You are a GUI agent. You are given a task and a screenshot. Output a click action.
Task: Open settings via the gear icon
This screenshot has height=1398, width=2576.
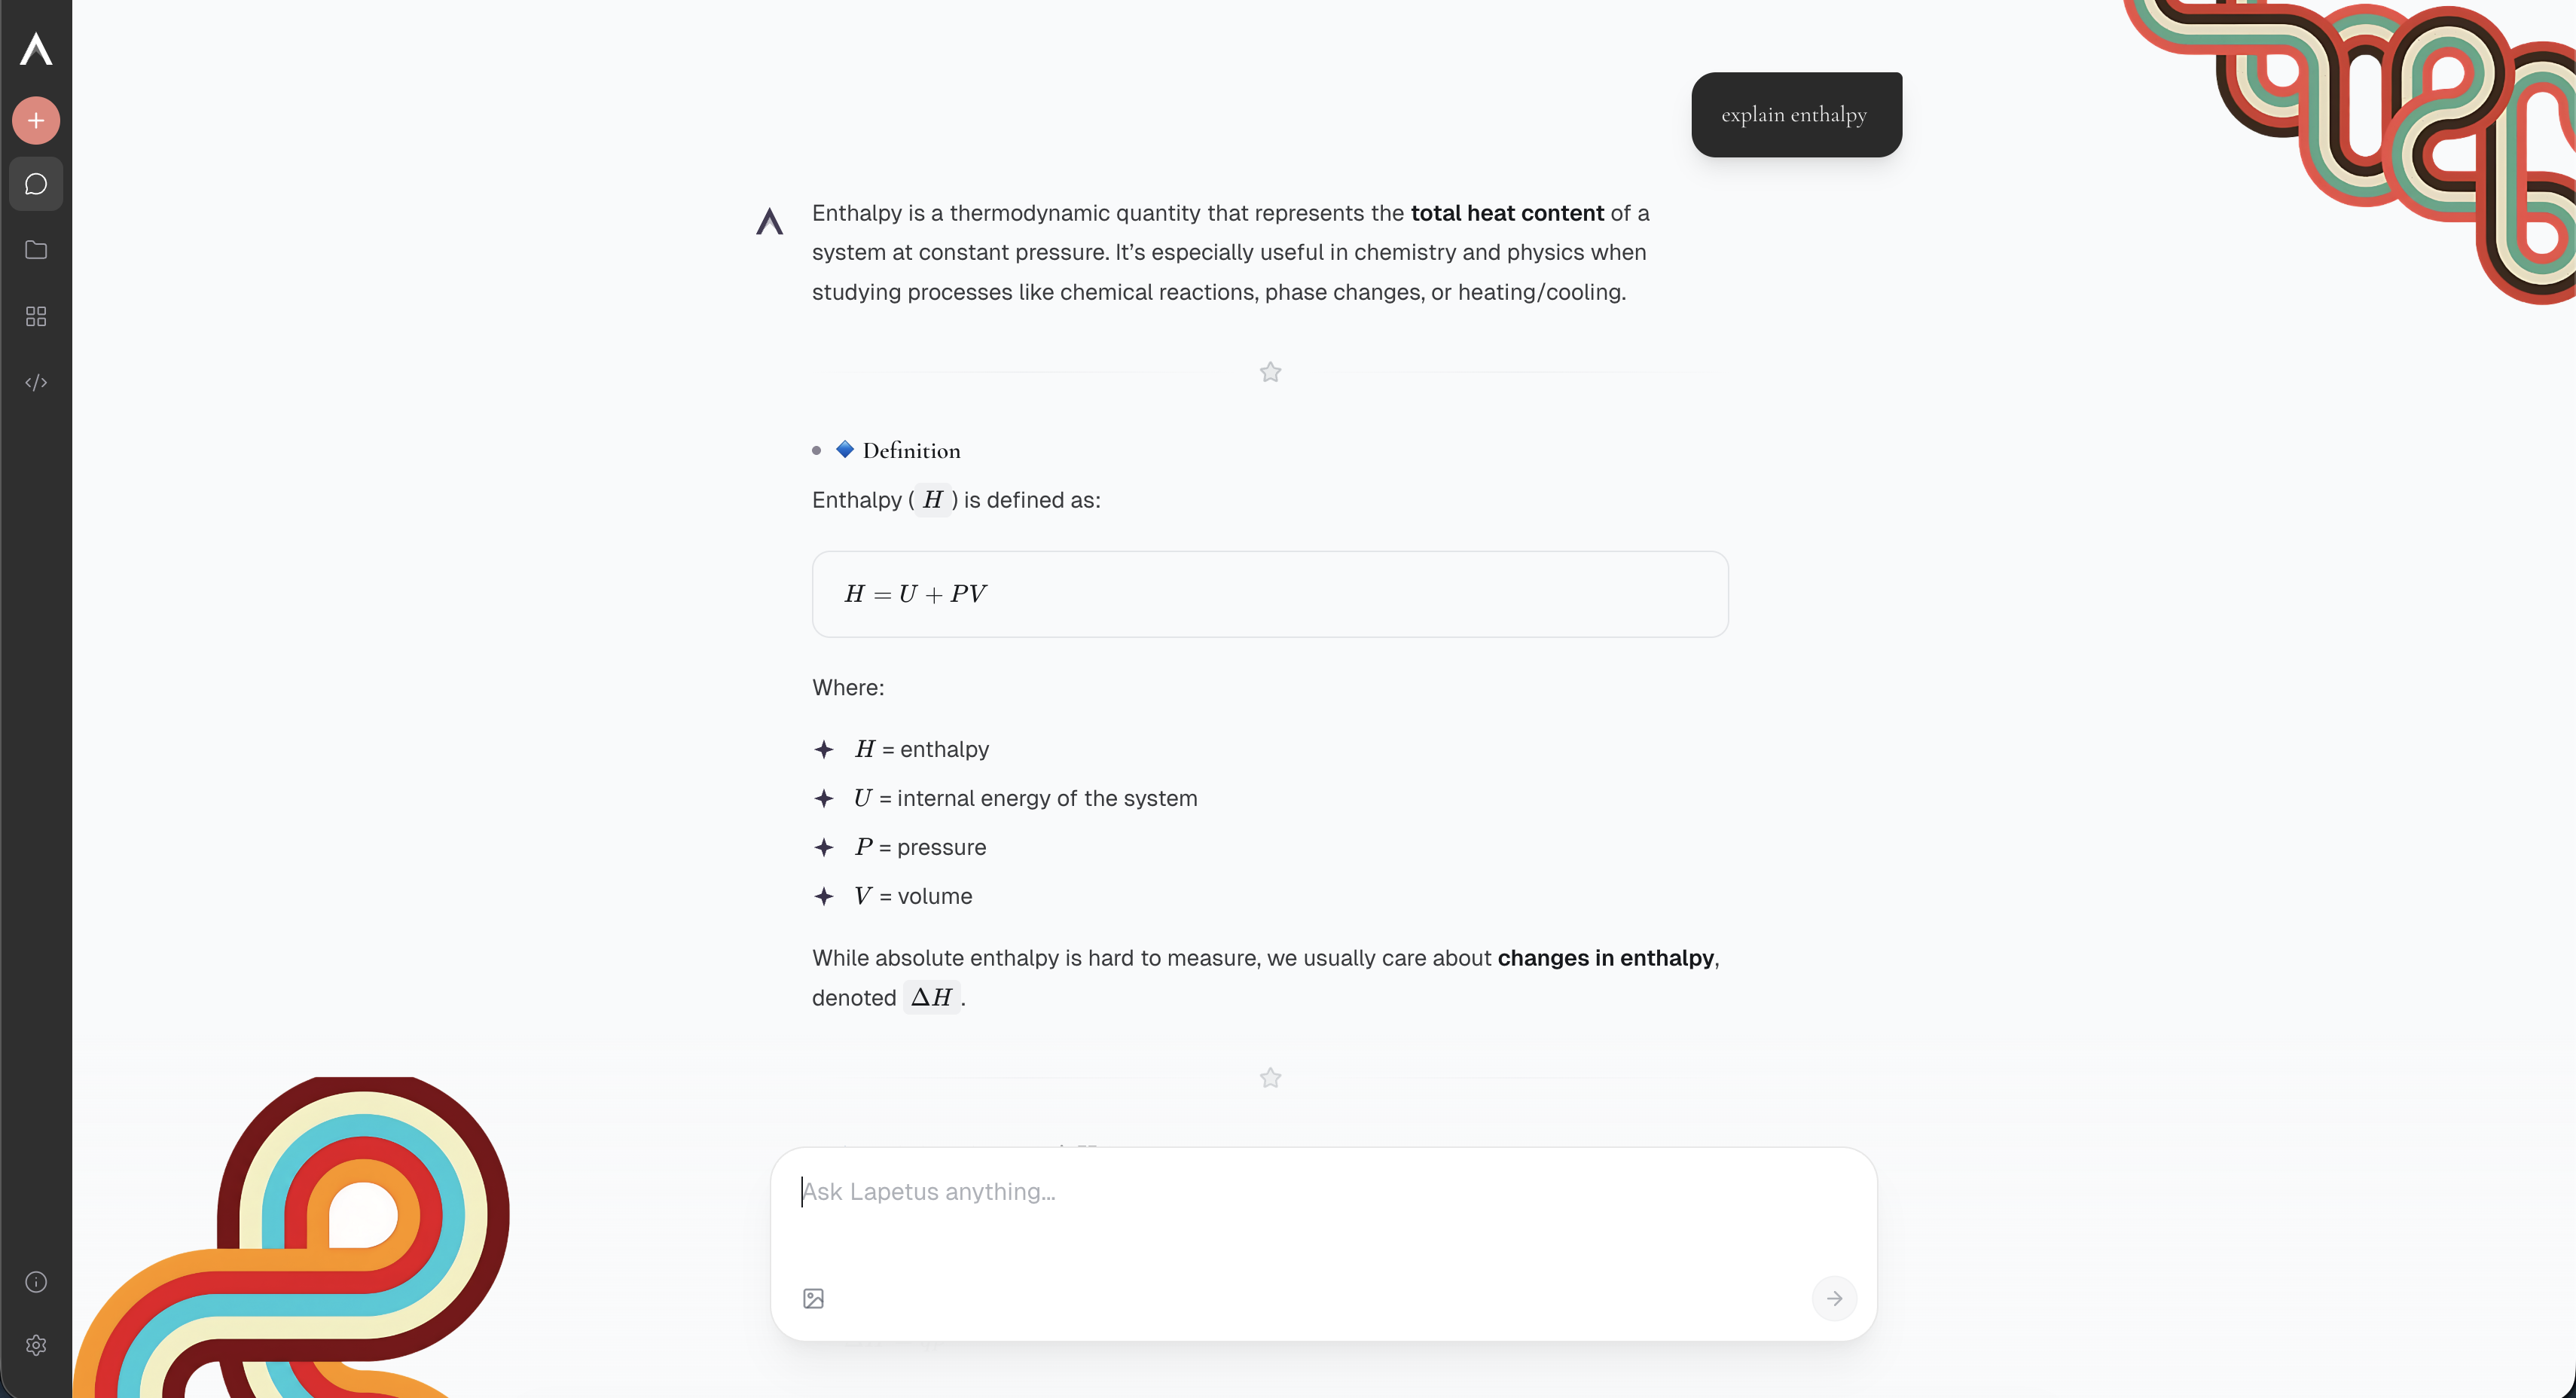36,1345
